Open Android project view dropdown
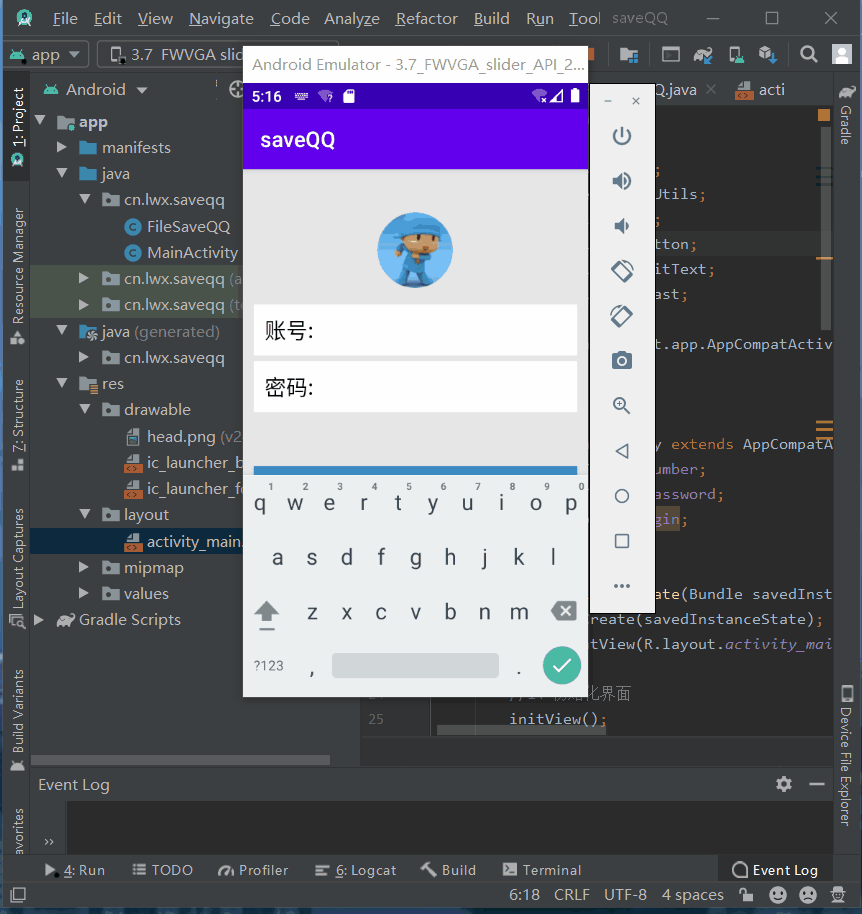Screen dimensions: 862x914 (96, 90)
